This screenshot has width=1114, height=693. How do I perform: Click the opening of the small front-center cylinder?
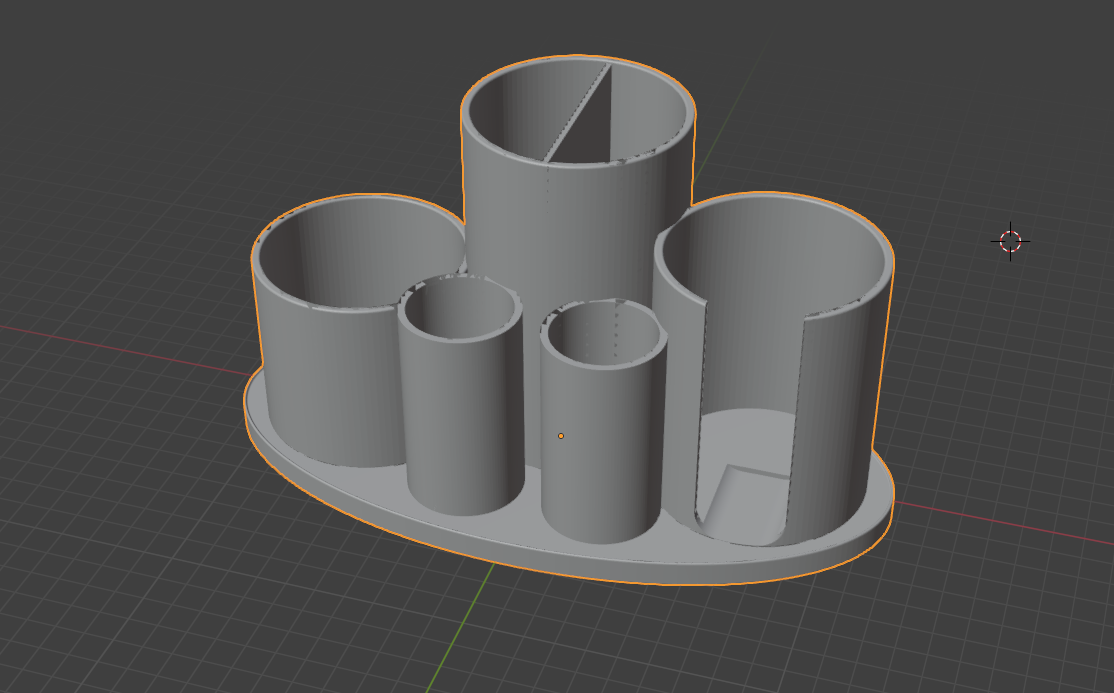click(x=604, y=333)
